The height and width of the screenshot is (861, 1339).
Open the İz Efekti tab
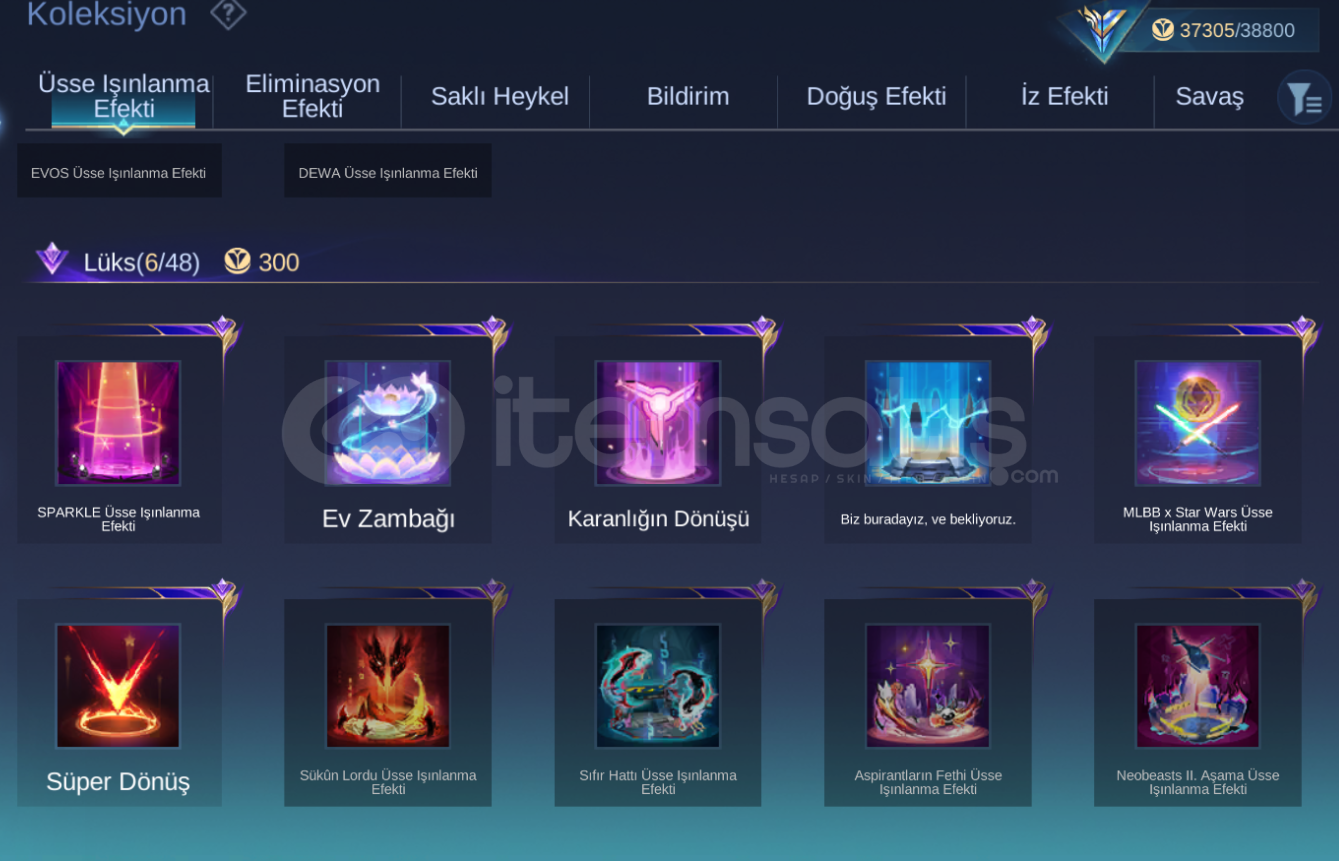1064,96
